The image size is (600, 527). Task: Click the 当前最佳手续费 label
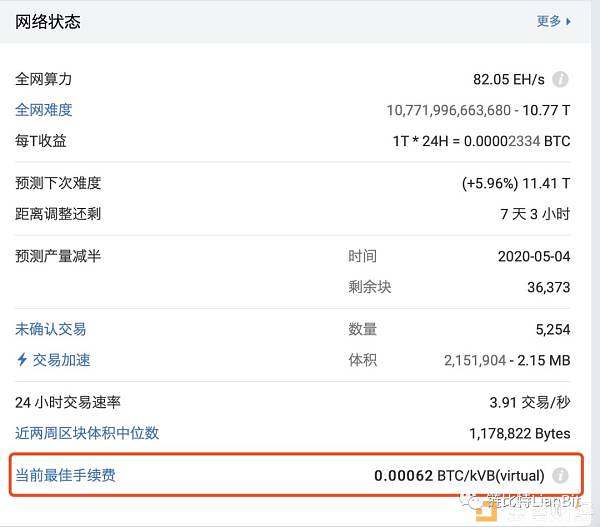tap(65, 476)
